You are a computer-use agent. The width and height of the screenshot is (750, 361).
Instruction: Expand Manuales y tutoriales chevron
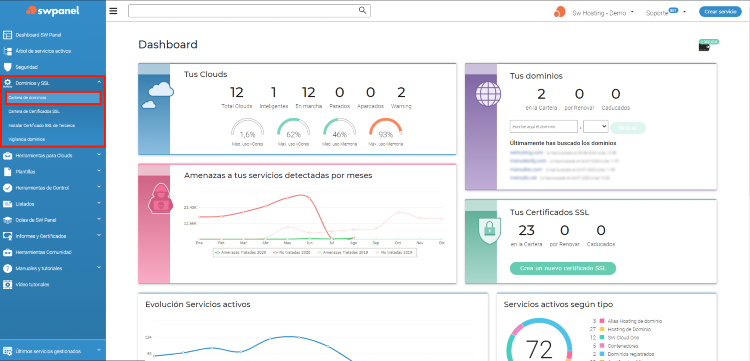(x=99, y=267)
